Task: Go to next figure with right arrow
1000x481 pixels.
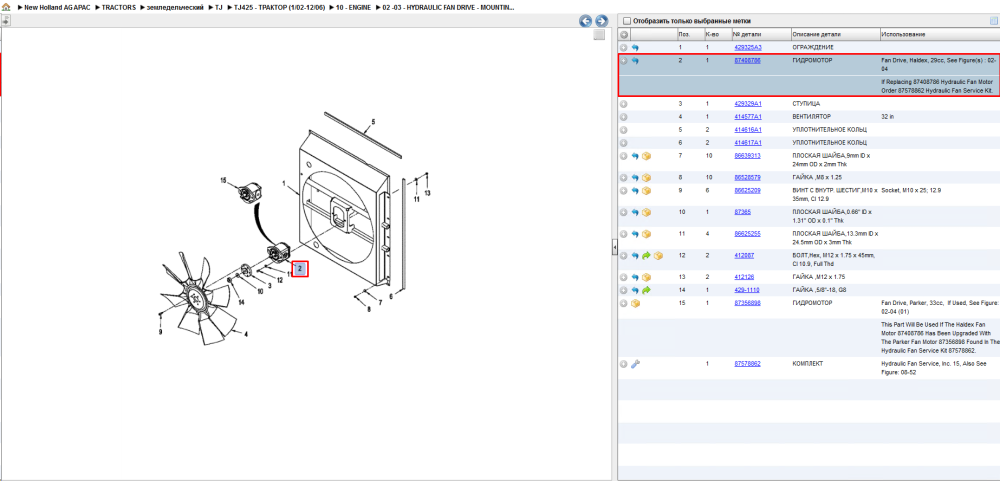Action: (x=601, y=21)
